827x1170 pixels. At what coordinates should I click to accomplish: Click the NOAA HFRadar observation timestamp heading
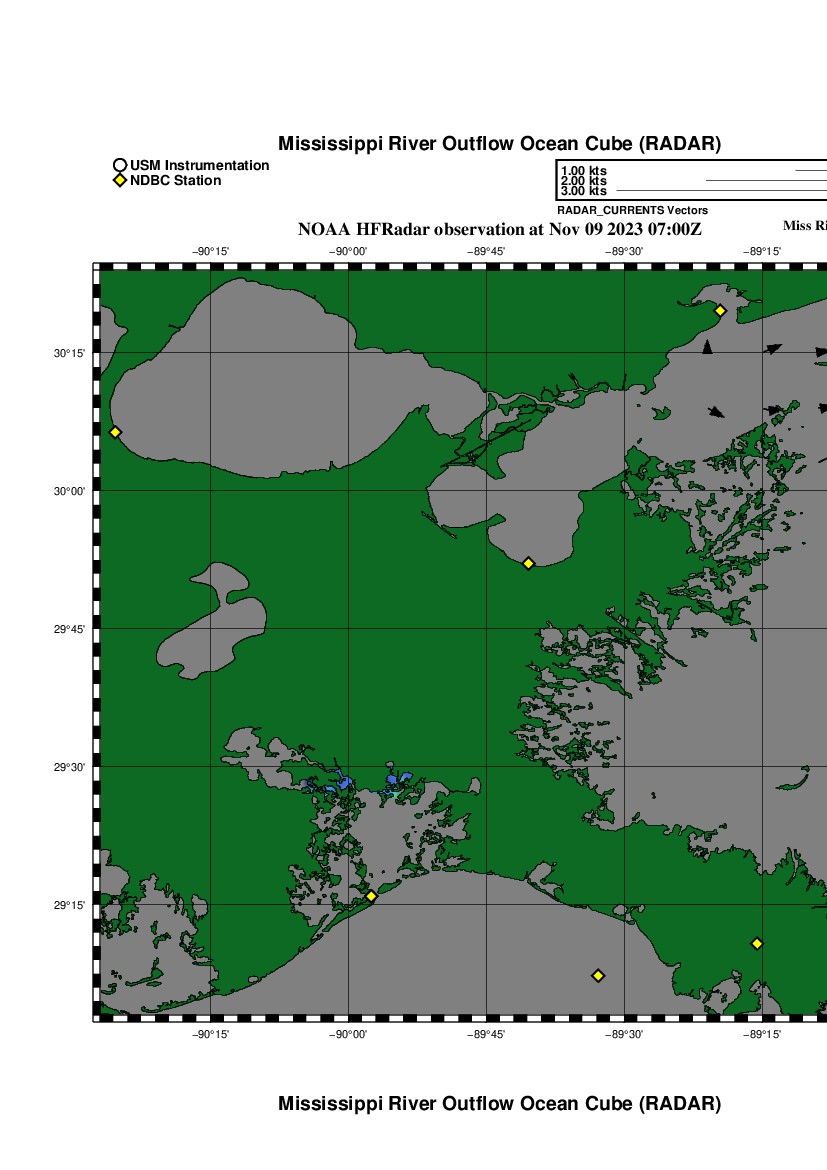(500, 229)
